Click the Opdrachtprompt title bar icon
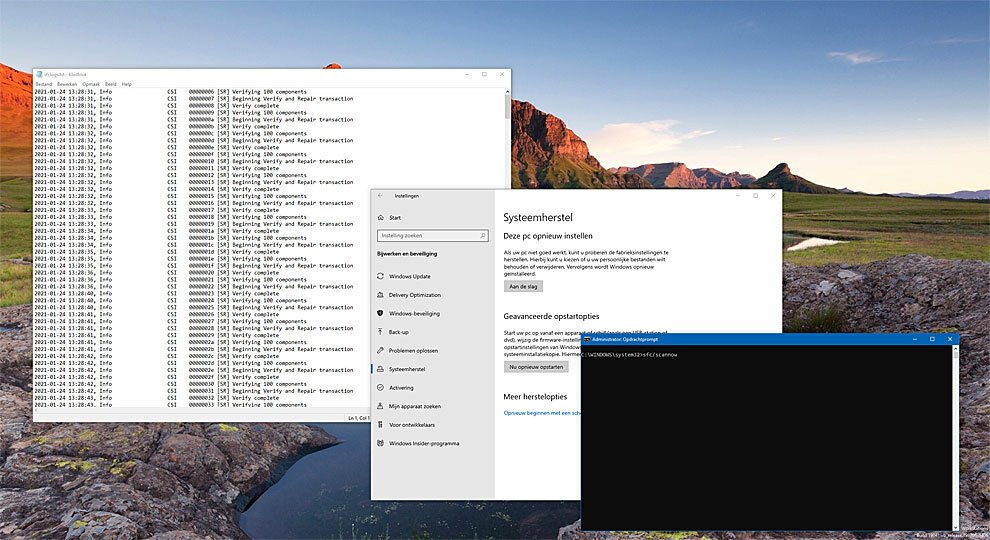 click(587, 339)
